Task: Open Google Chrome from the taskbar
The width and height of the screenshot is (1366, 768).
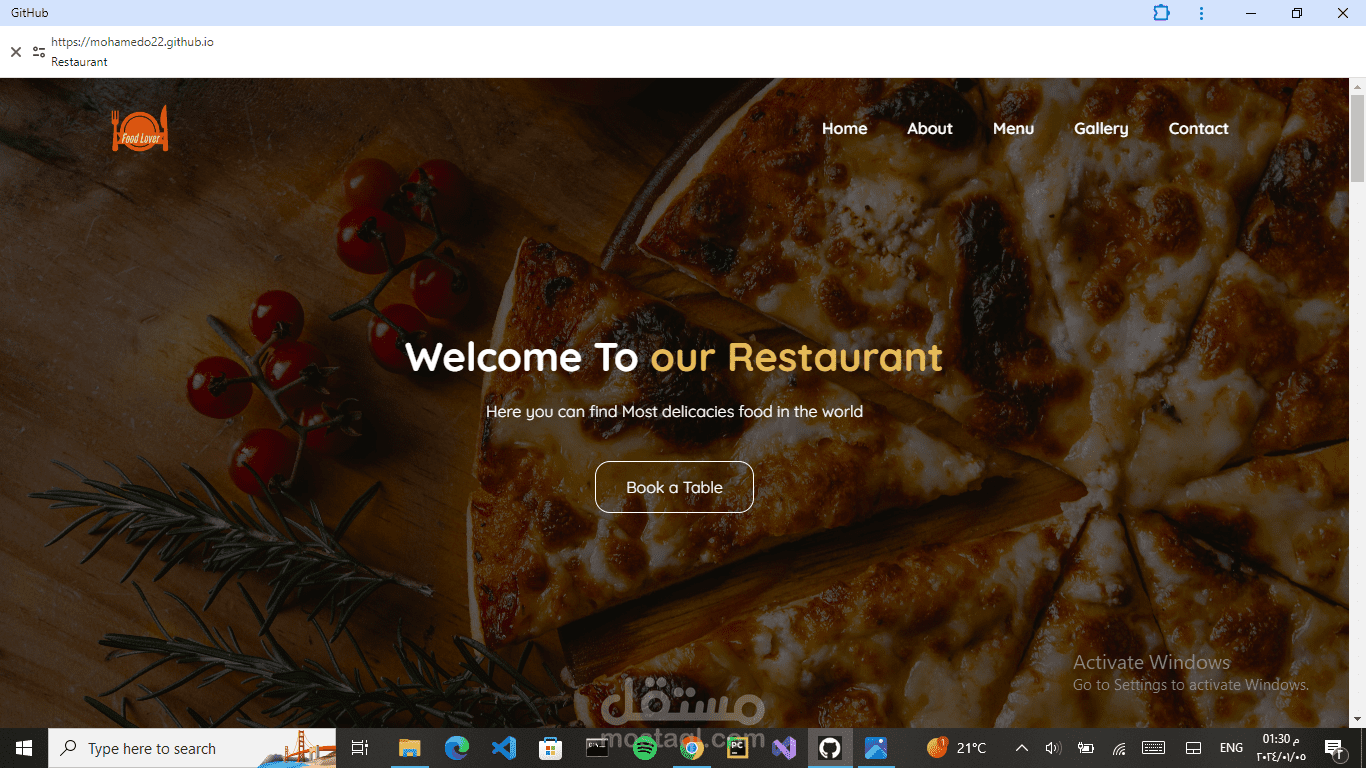Action: pos(691,748)
